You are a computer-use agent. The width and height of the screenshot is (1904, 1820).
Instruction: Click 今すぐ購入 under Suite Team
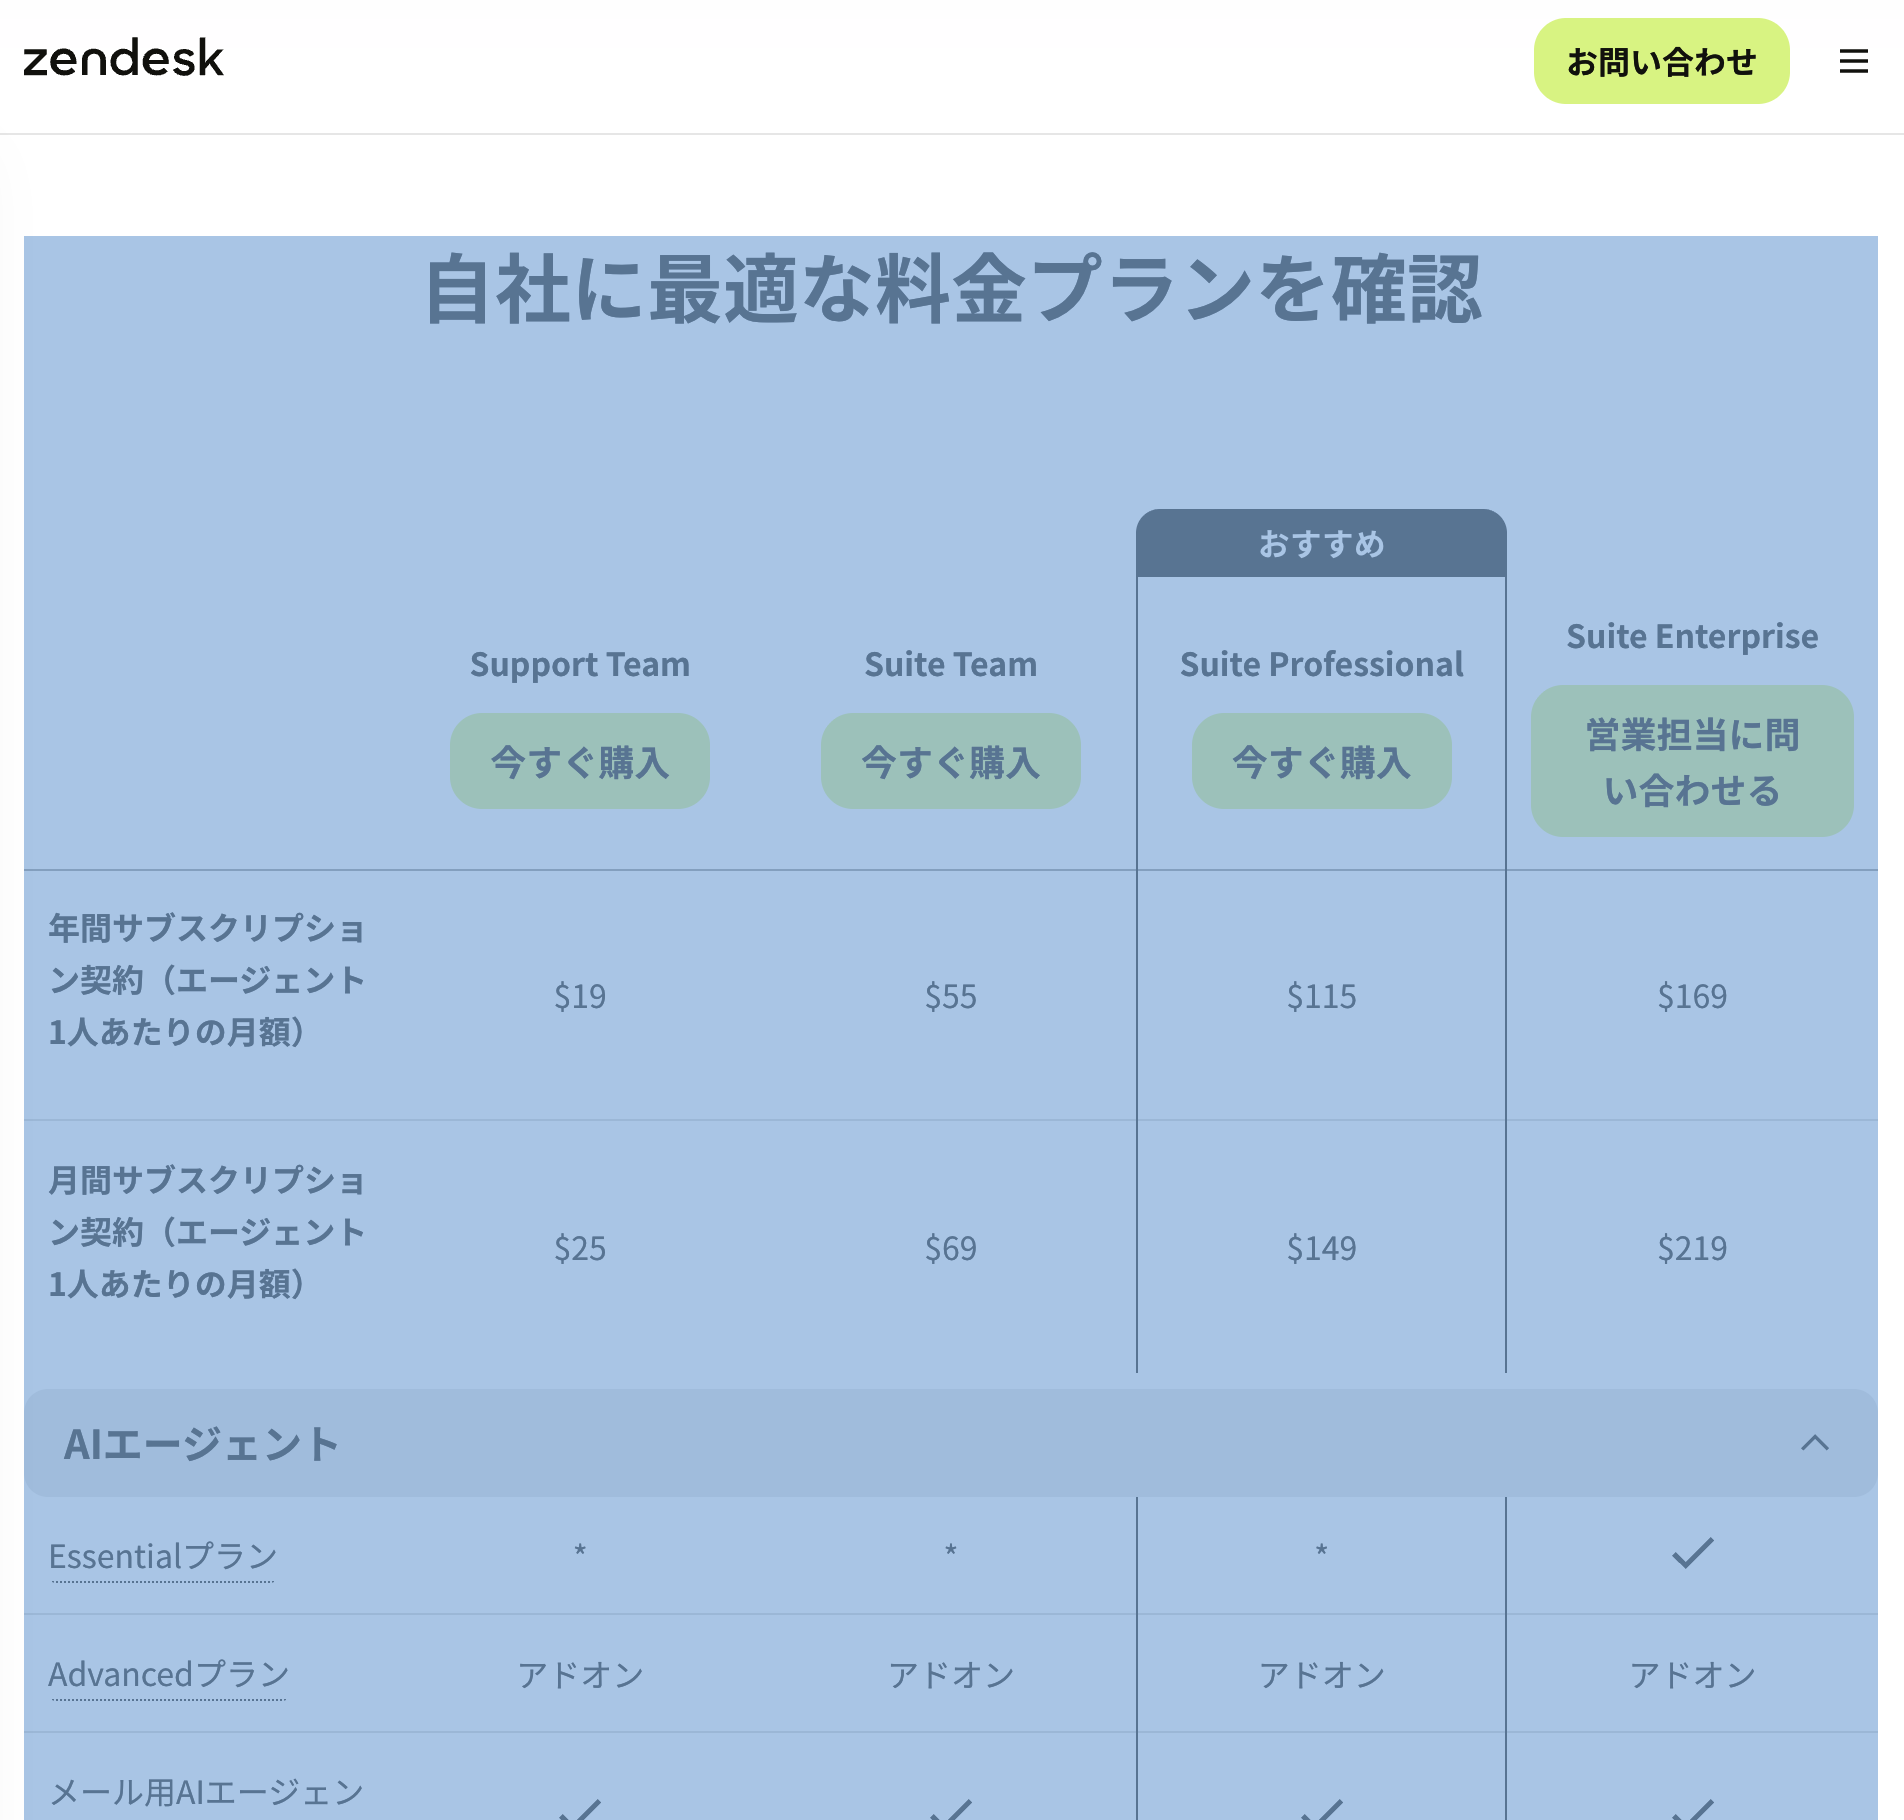tap(950, 762)
